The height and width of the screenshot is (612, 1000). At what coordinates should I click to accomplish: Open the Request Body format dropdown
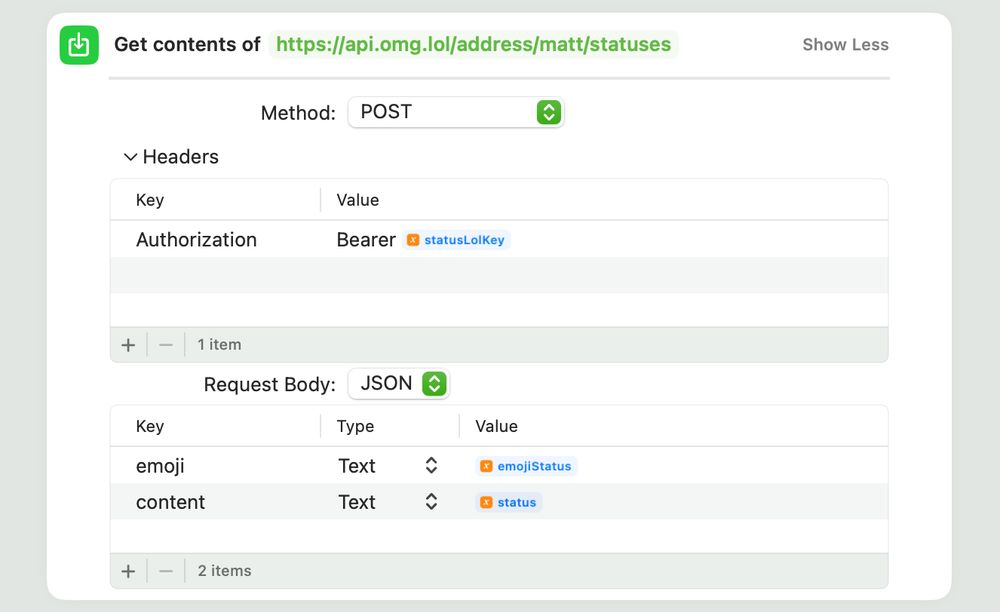pyautogui.click(x=398, y=383)
